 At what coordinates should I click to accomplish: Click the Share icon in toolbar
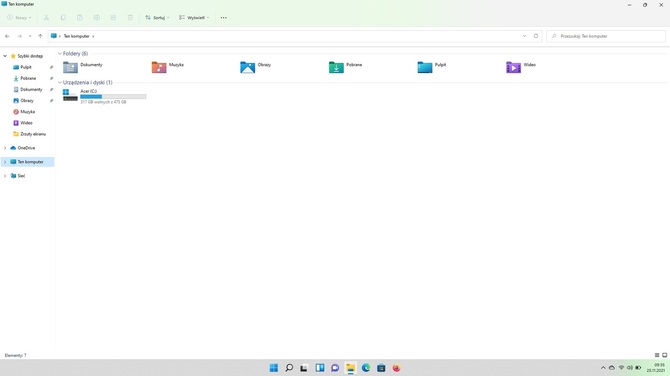(x=113, y=18)
